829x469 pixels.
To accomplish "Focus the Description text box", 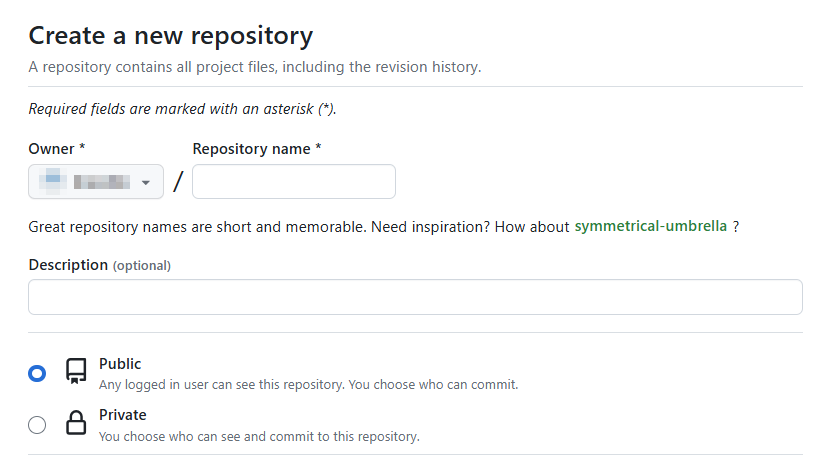I will [x=415, y=297].
